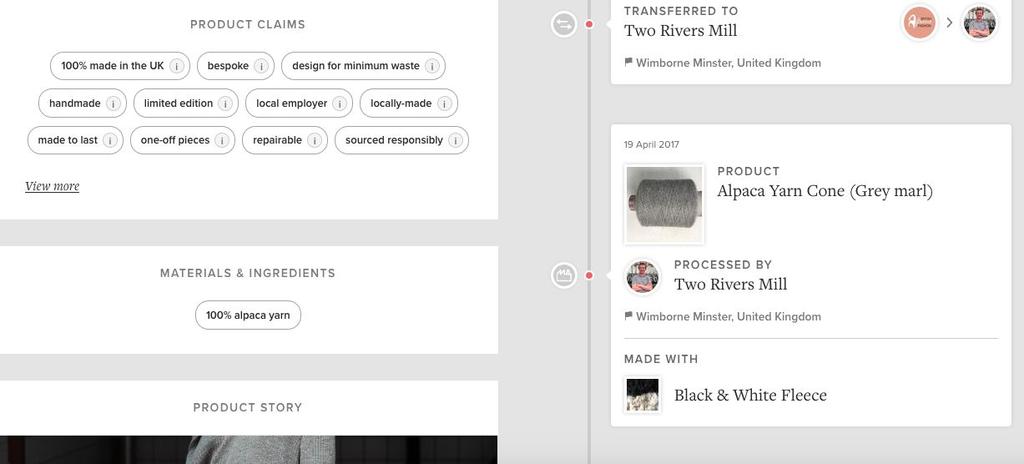Click timeline dot for transfer event
Viewport: 1024px width, 464px height.
[x=589, y=25]
